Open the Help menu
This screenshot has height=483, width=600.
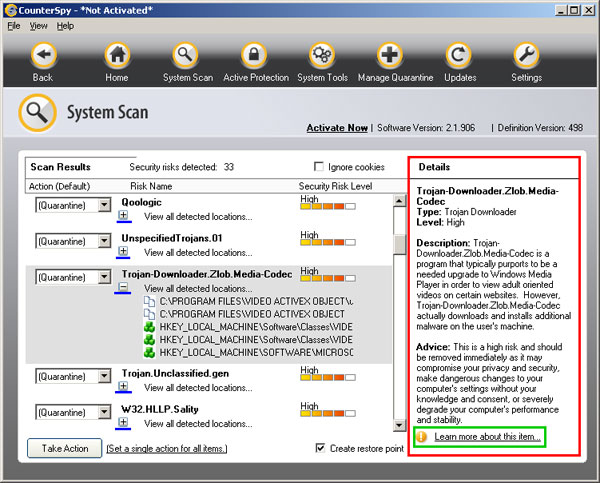[x=65, y=26]
